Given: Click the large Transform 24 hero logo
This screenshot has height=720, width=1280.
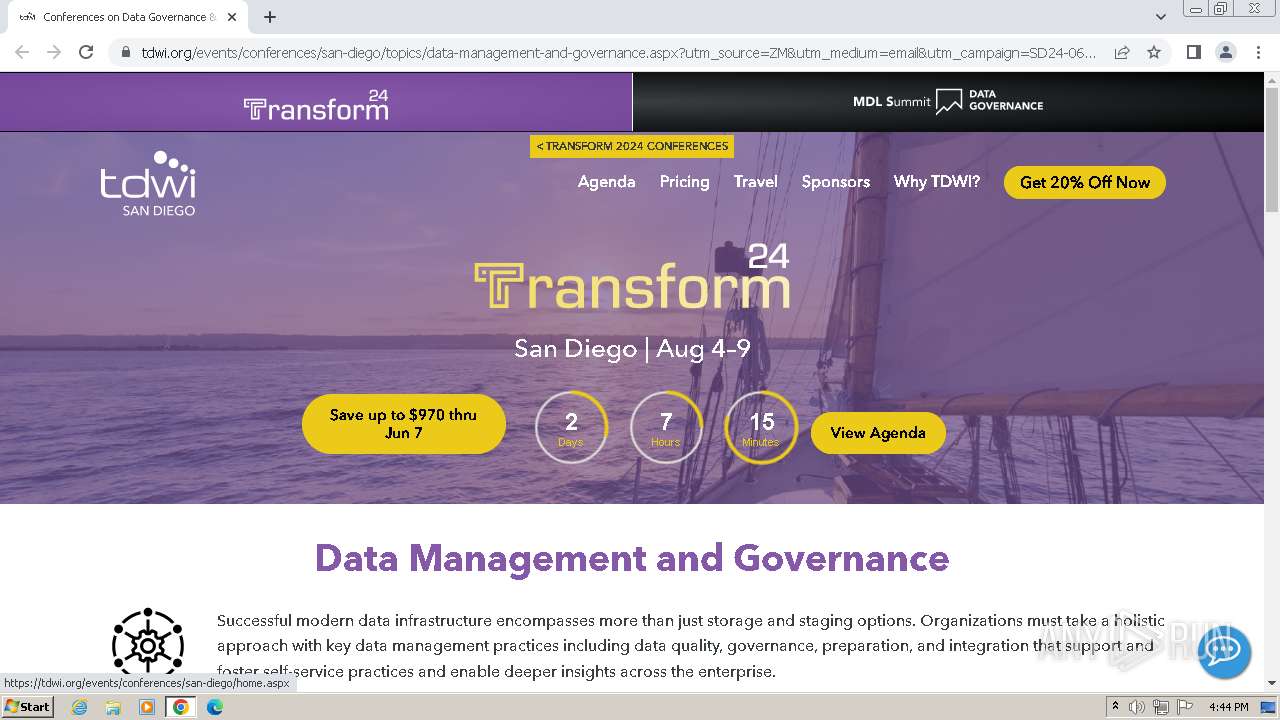Looking at the screenshot, I should click(x=632, y=276).
